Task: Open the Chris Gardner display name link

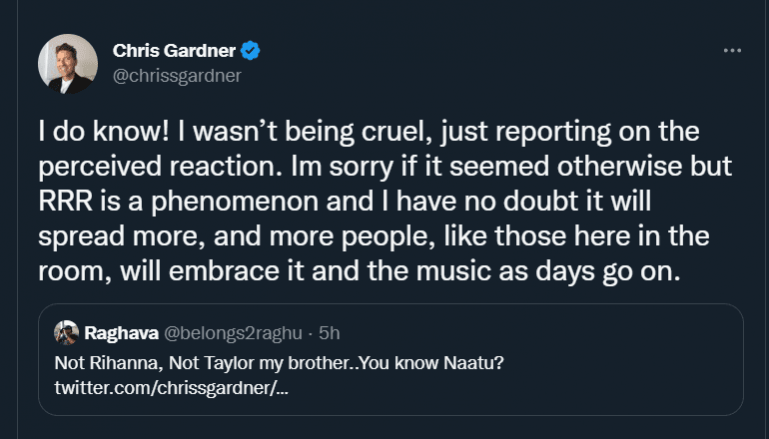Action: (x=175, y=51)
